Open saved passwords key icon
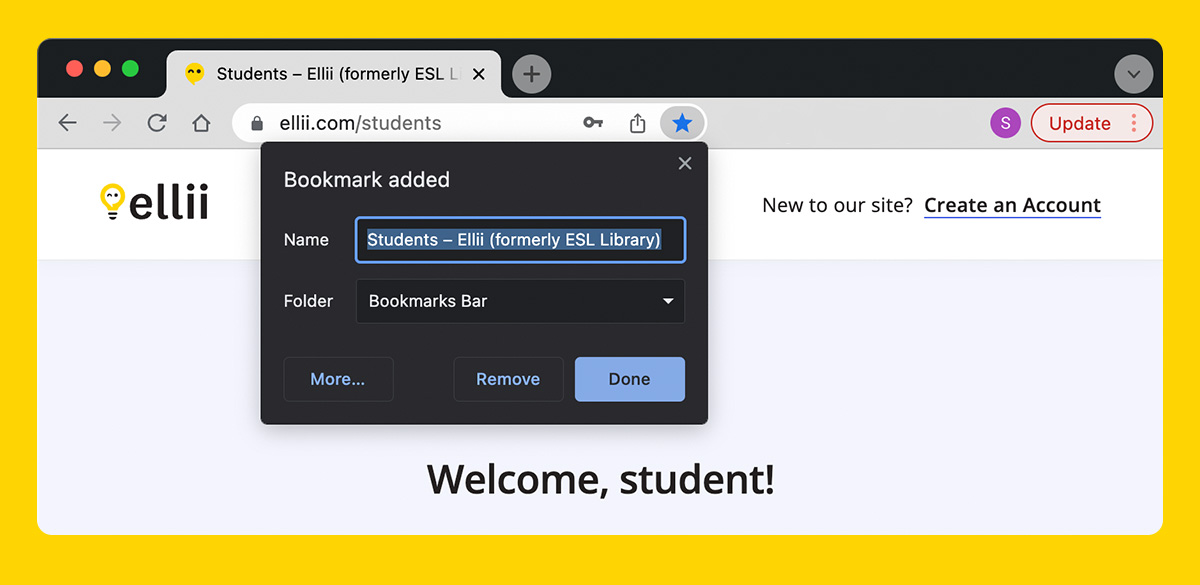Screen dimensions: 1200x585 pos(593,123)
